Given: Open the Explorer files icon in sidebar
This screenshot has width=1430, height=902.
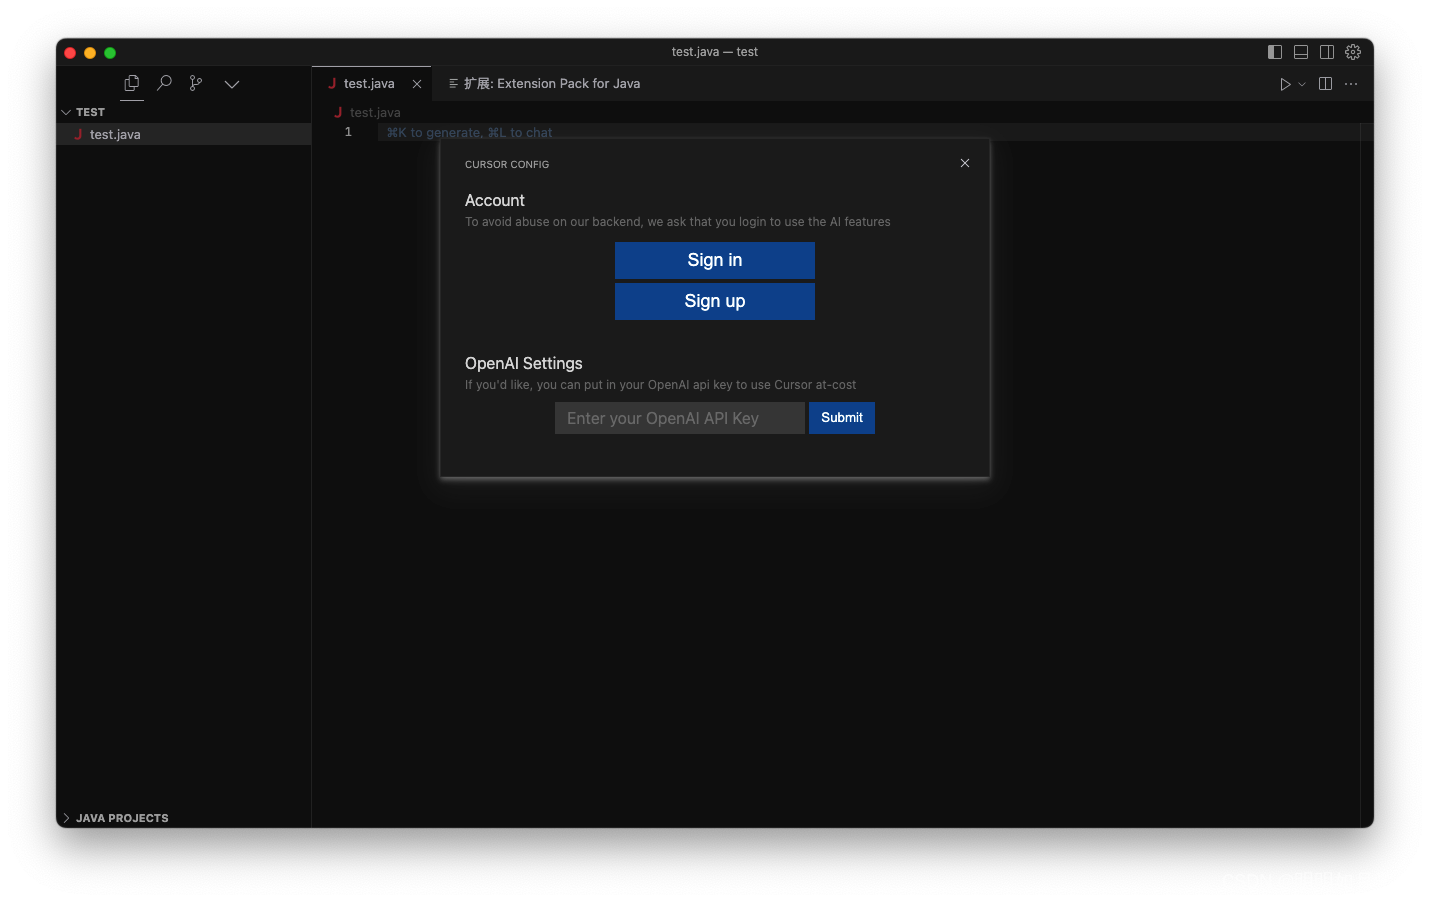Looking at the screenshot, I should pyautogui.click(x=132, y=84).
